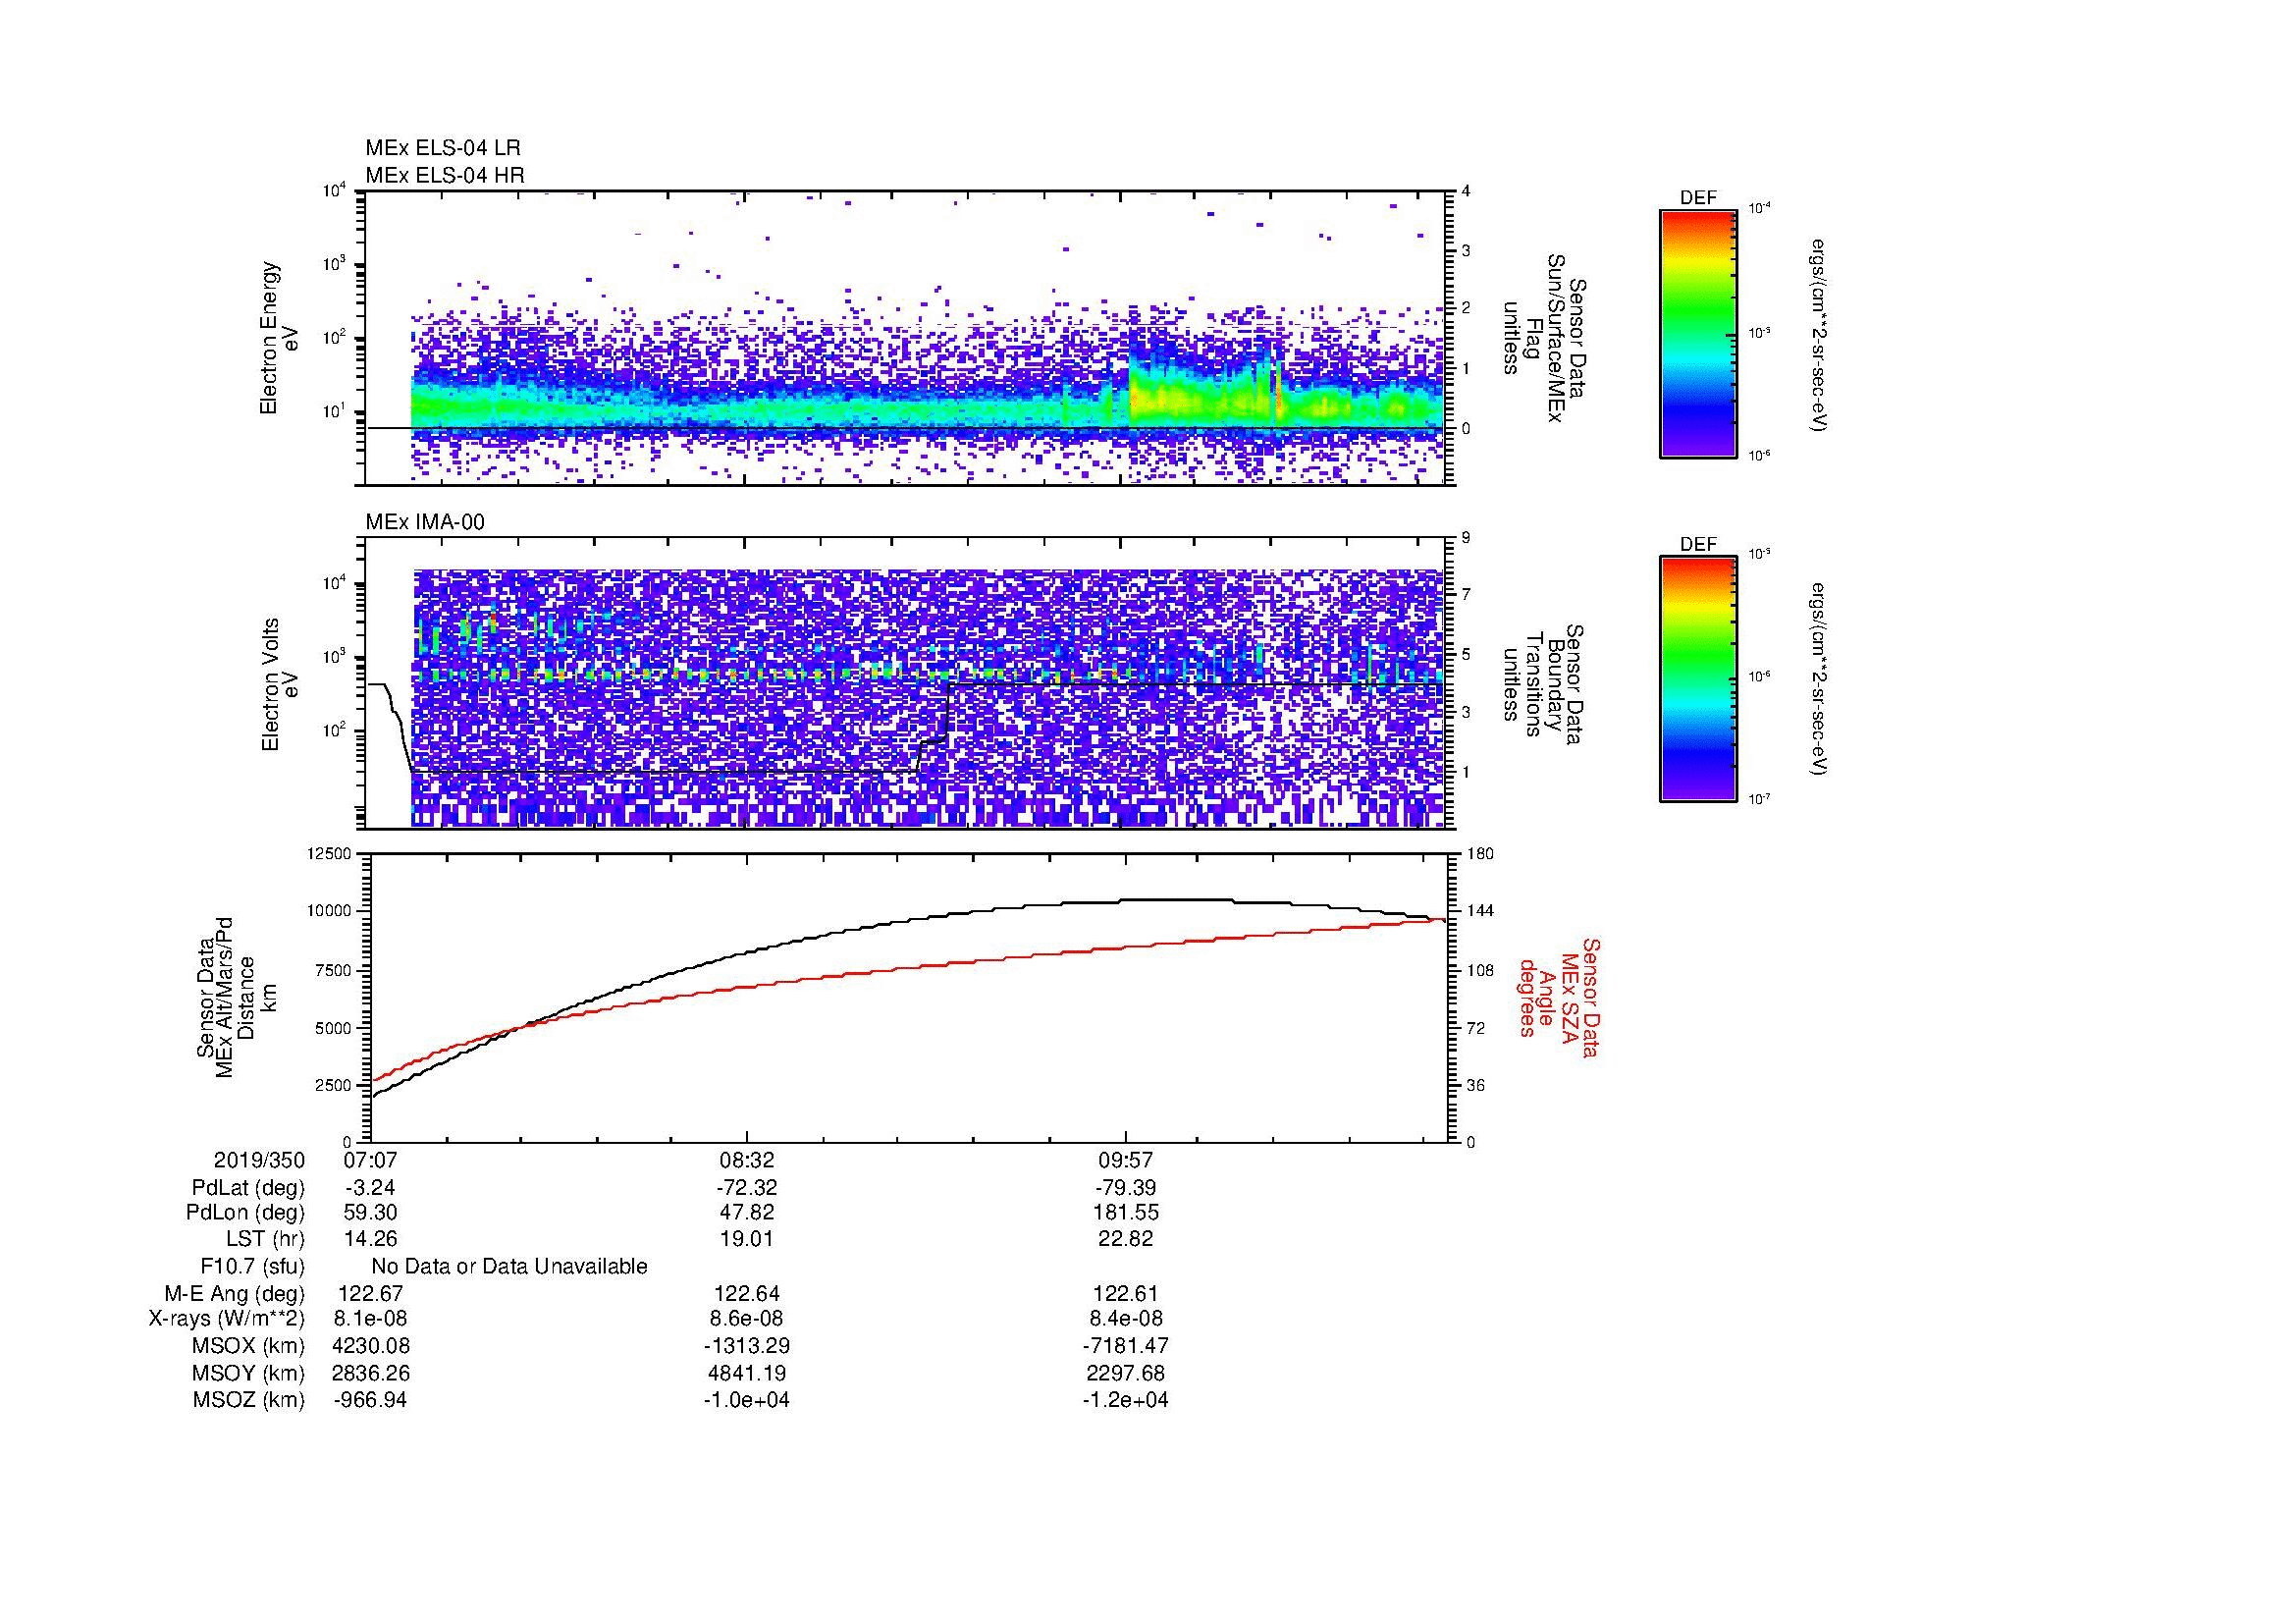Click the 07:07 time tick label
Screen dimensions: 2296x1623
click(370, 1160)
